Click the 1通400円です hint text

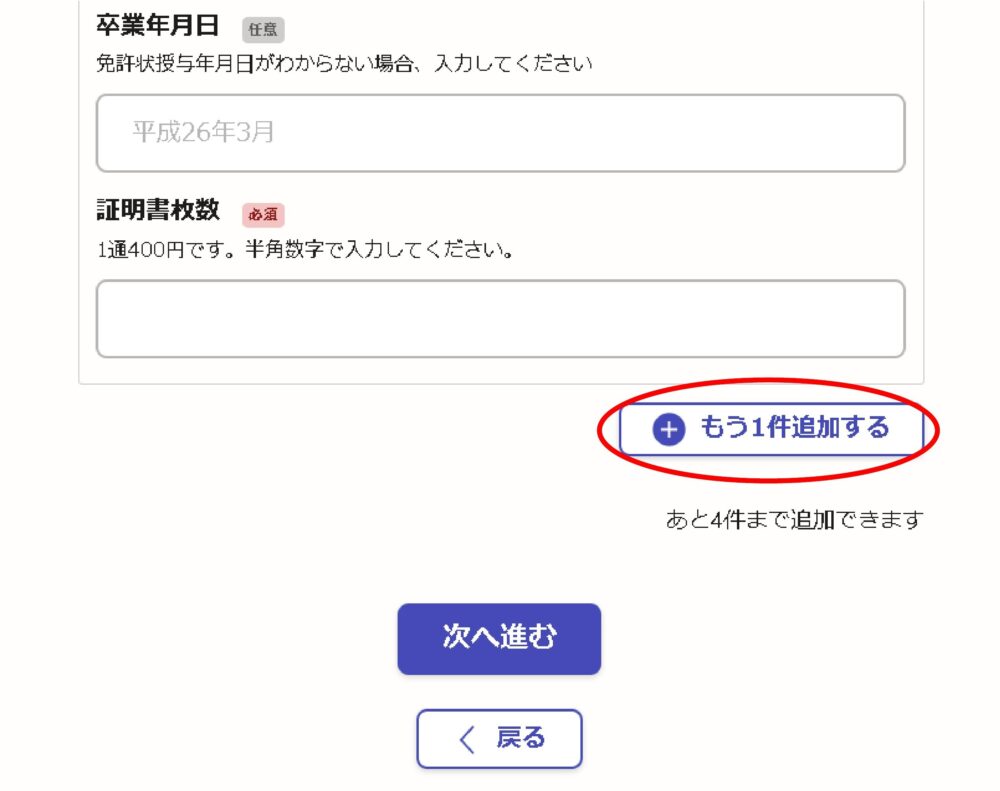pos(305,249)
